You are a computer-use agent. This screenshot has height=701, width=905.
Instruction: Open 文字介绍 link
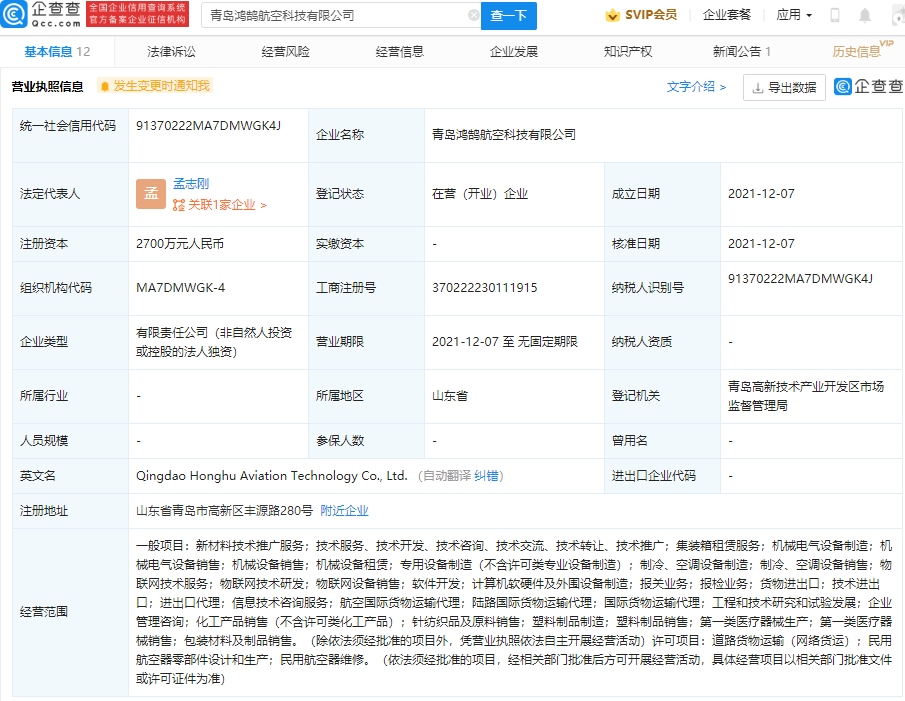(x=697, y=87)
